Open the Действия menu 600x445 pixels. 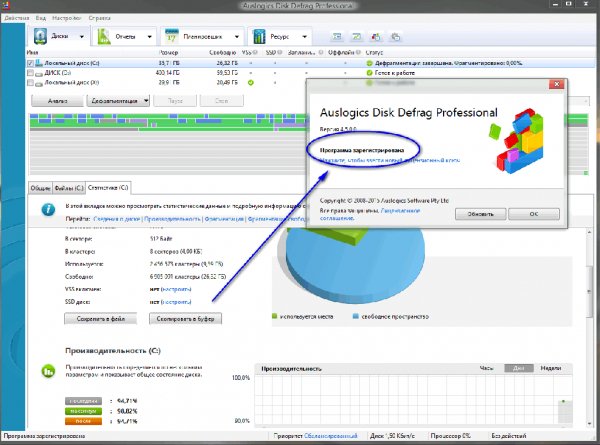17,18
